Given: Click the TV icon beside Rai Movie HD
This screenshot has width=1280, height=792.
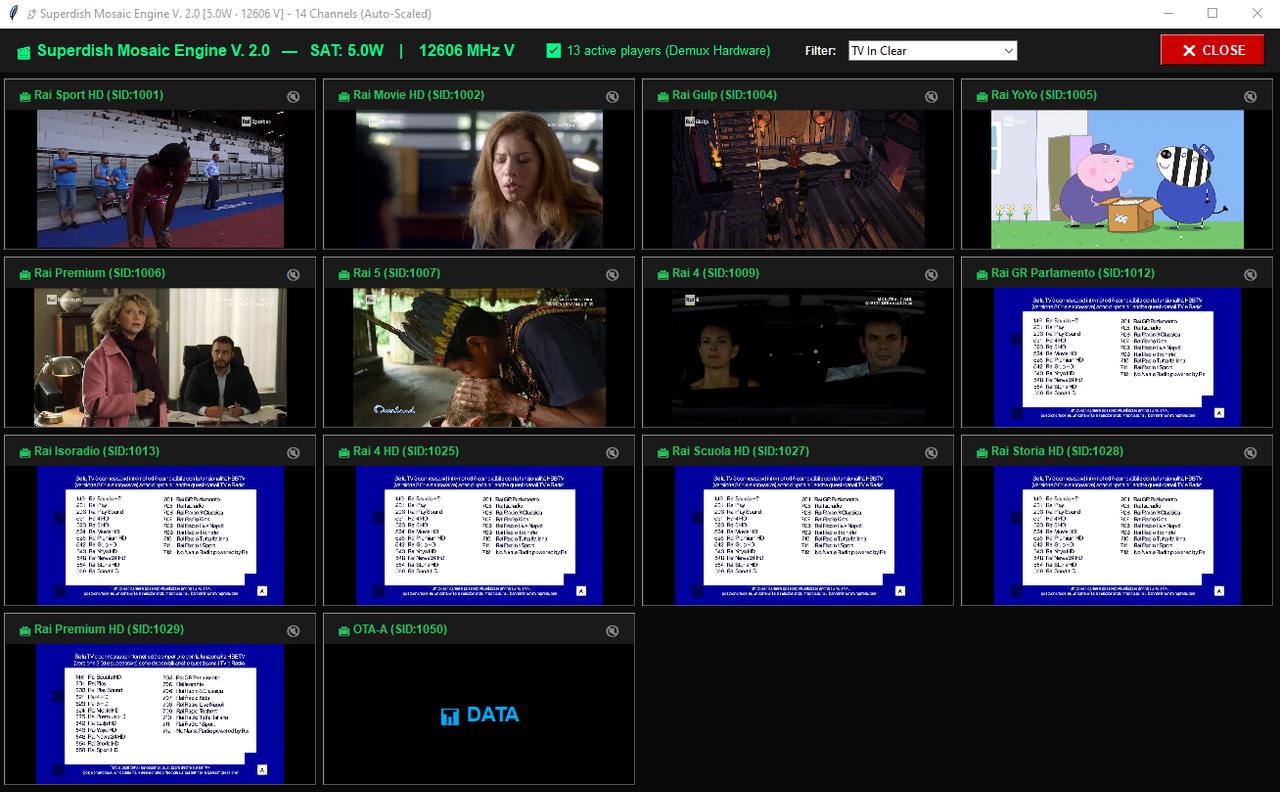Looking at the screenshot, I should [343, 96].
